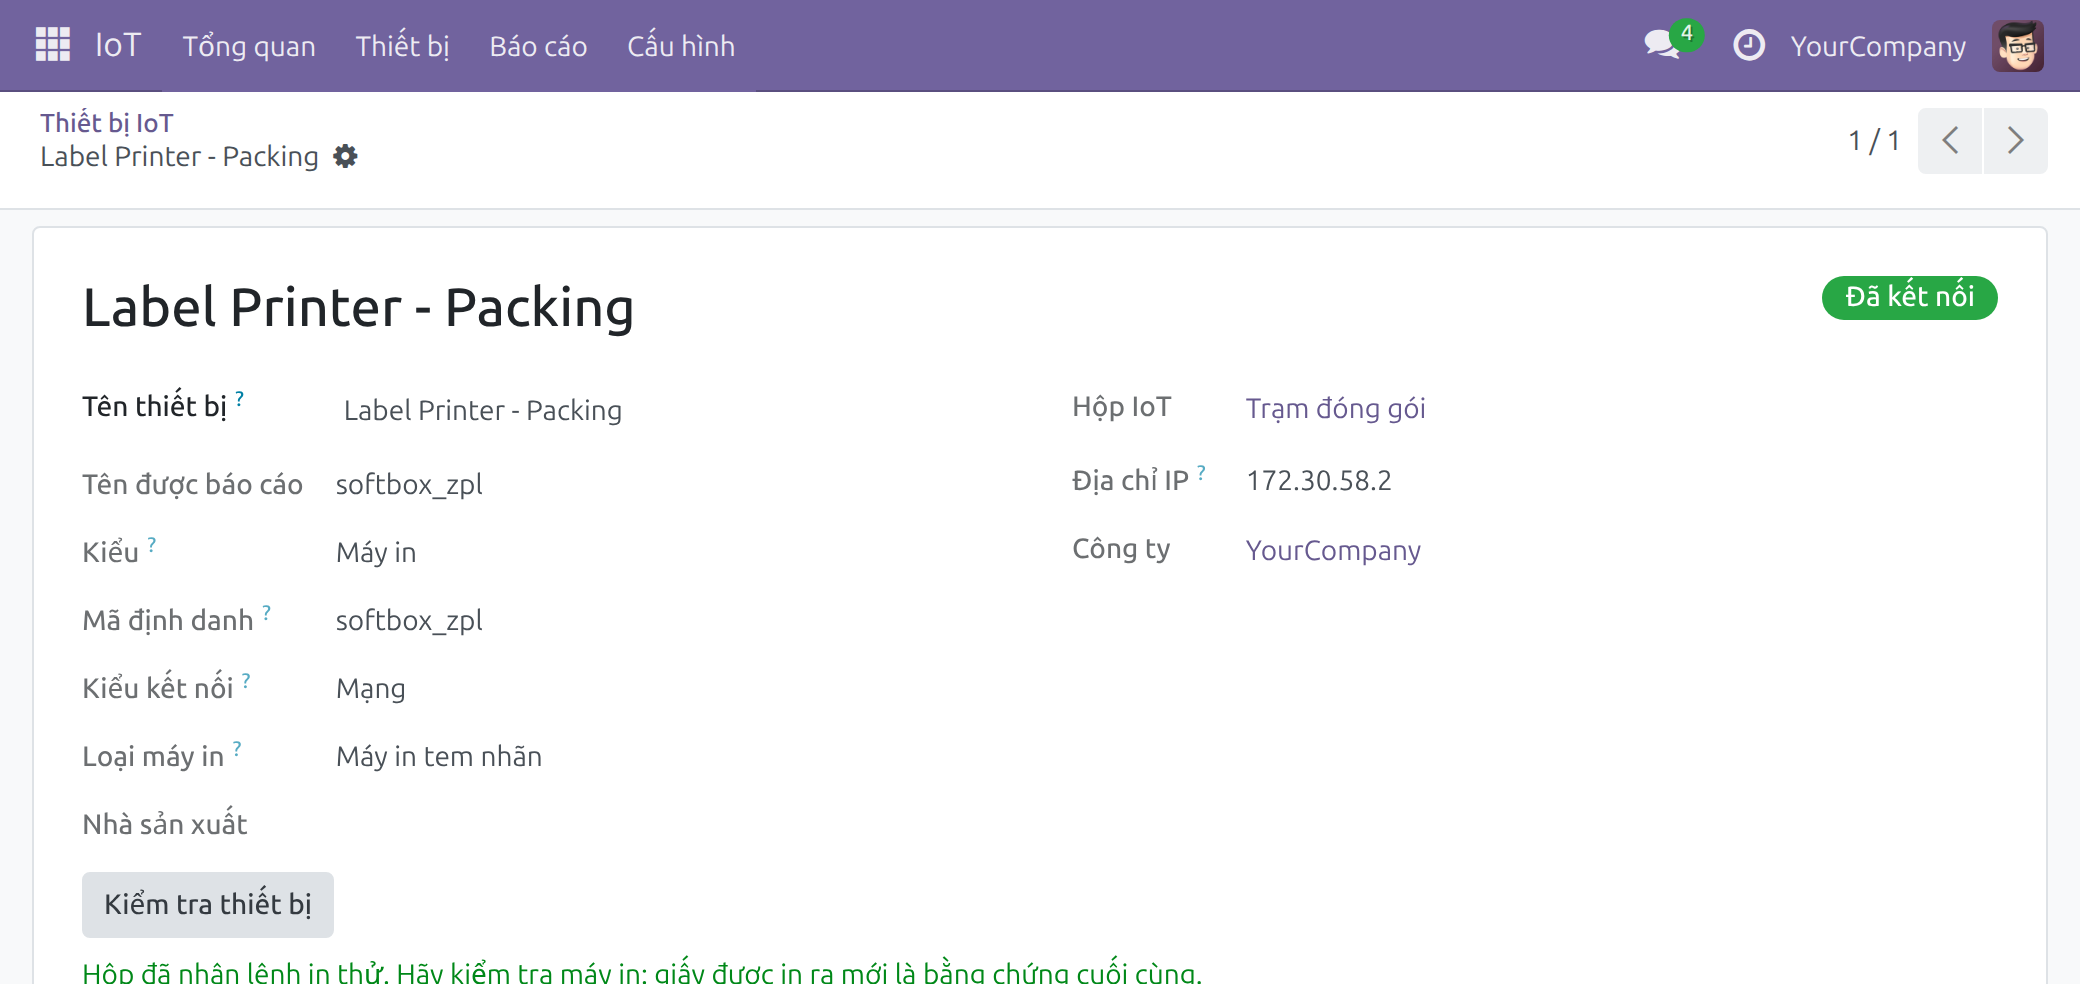The image size is (2080, 984).
Task: Click the Kiểm tra thiết bị button
Action: tap(208, 905)
